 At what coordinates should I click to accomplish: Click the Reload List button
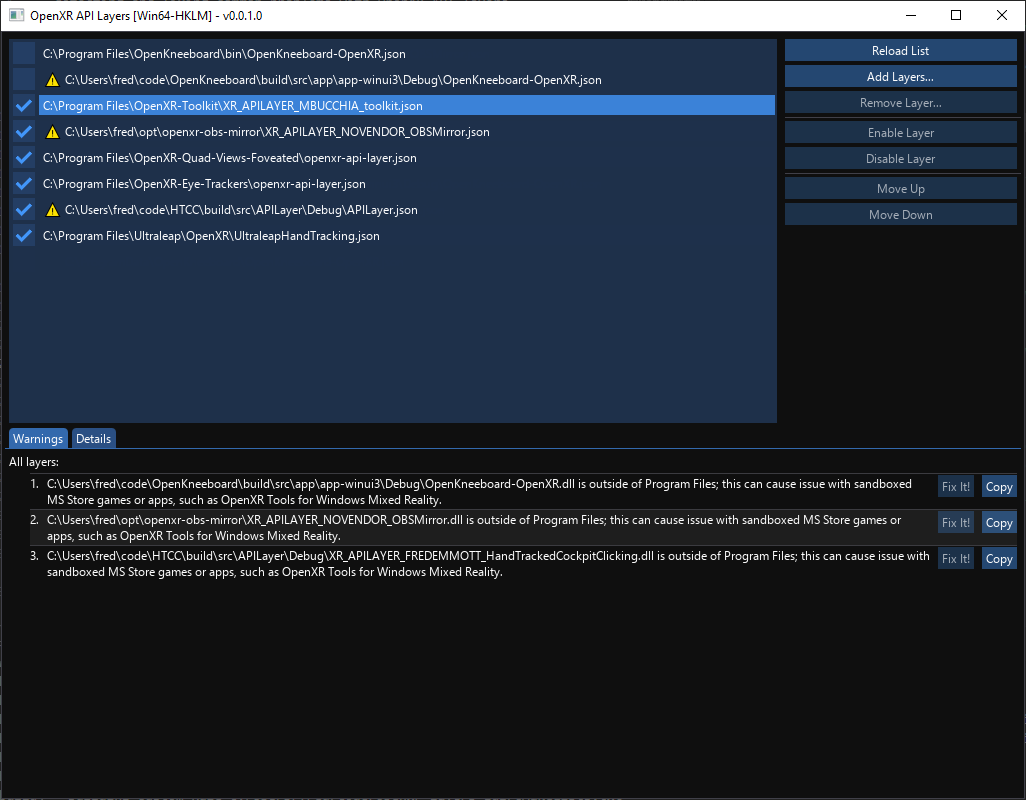coord(900,50)
